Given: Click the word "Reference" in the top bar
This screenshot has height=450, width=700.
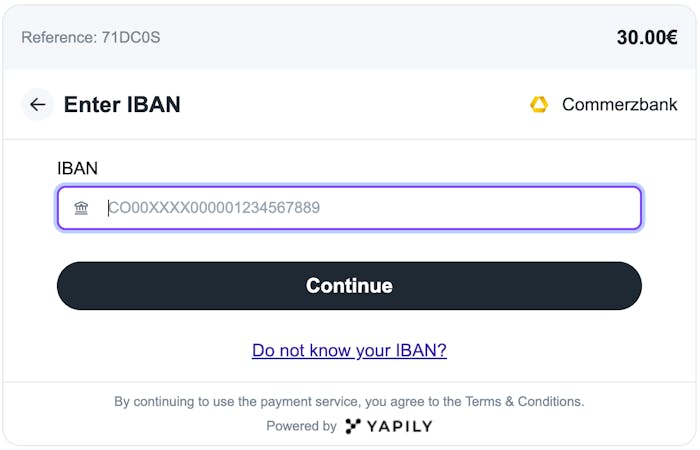Looking at the screenshot, I should point(57,37).
